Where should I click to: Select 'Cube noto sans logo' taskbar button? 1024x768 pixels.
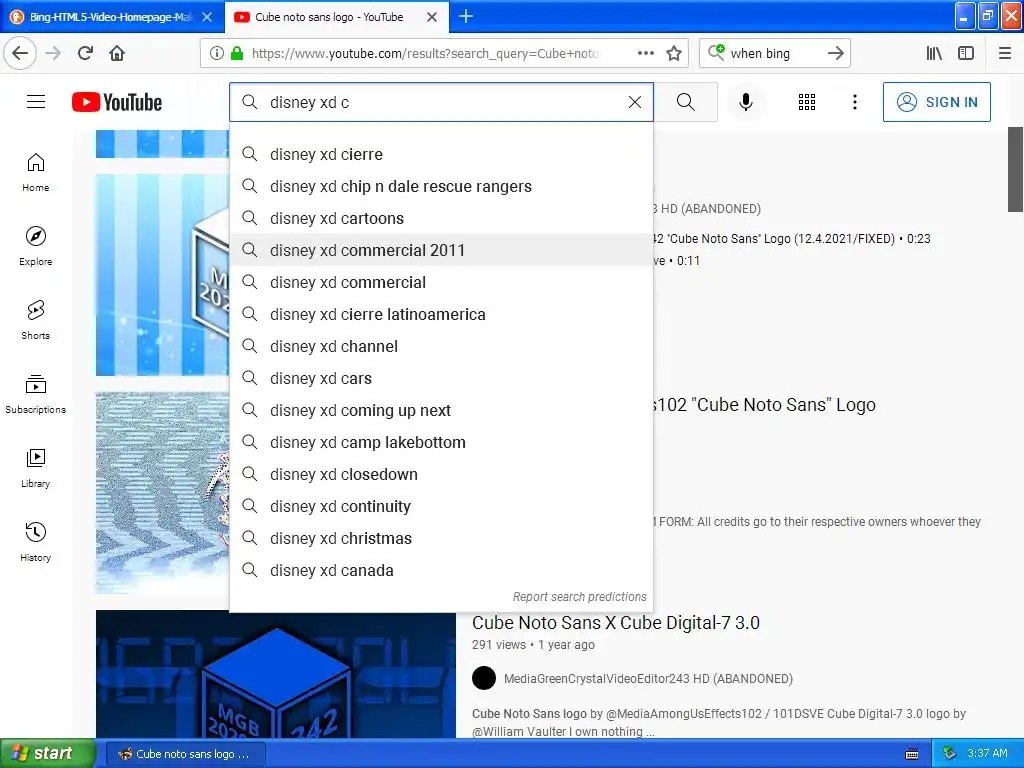point(185,754)
